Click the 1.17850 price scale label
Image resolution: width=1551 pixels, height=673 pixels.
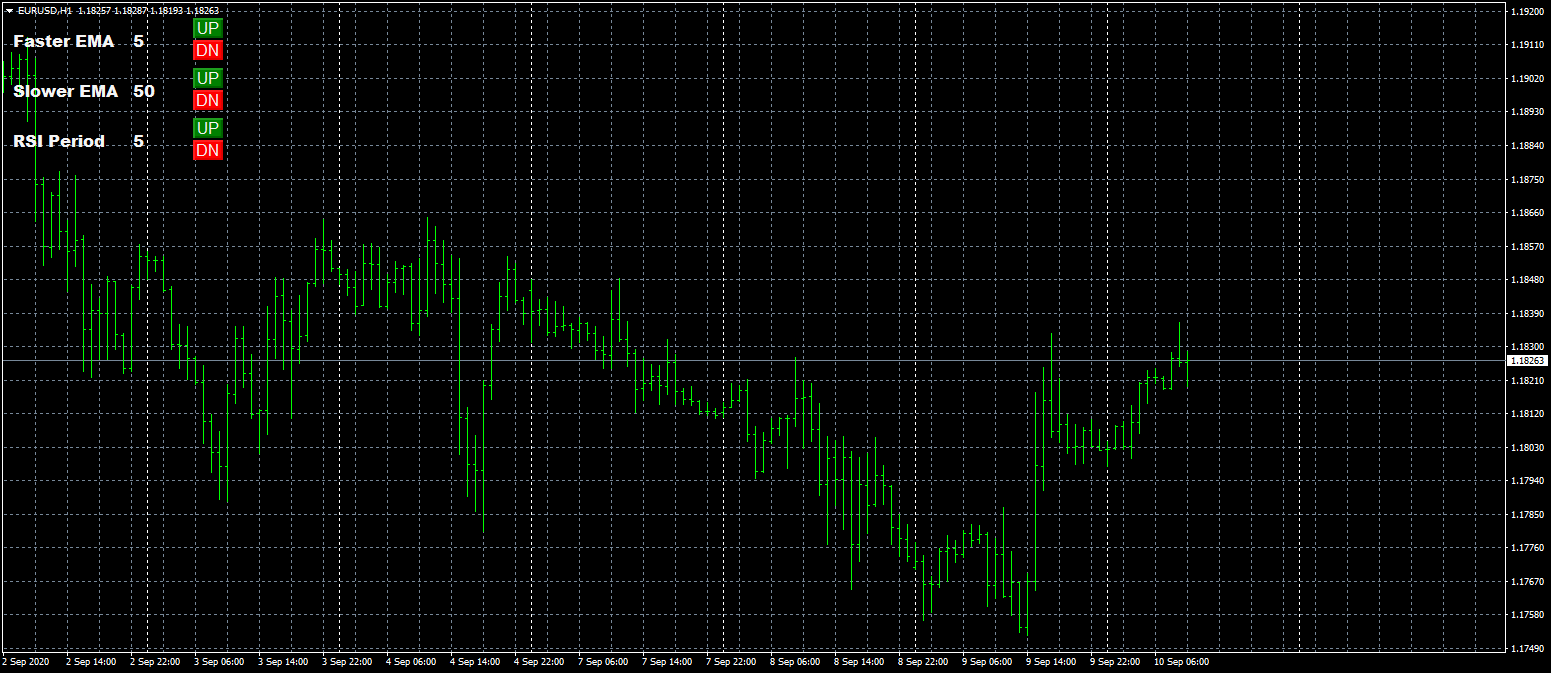(x=1526, y=514)
